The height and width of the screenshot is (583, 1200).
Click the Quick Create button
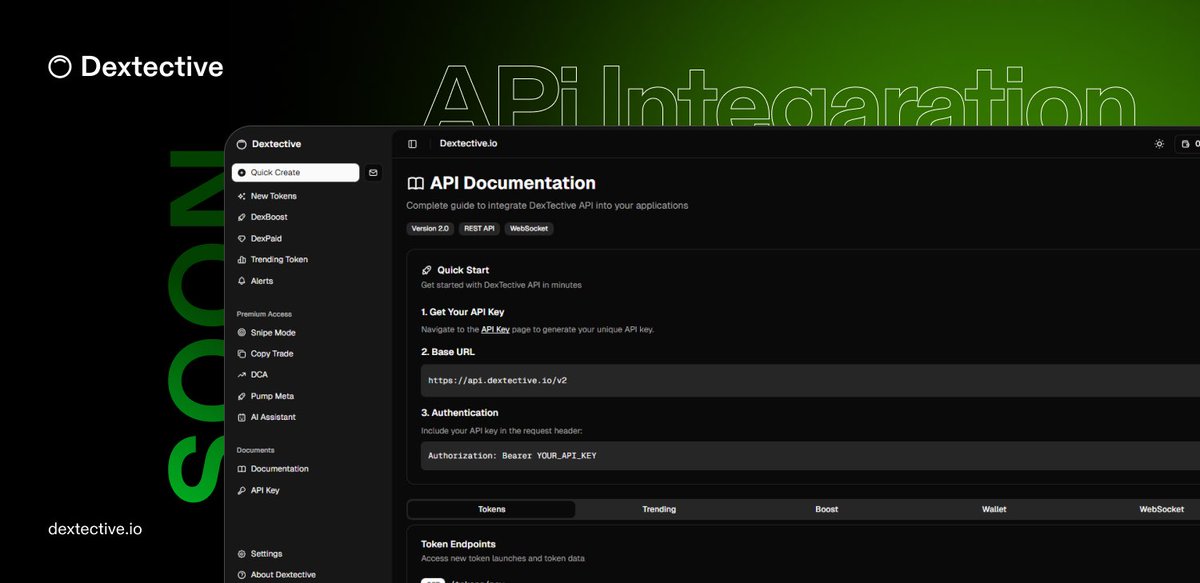point(295,173)
